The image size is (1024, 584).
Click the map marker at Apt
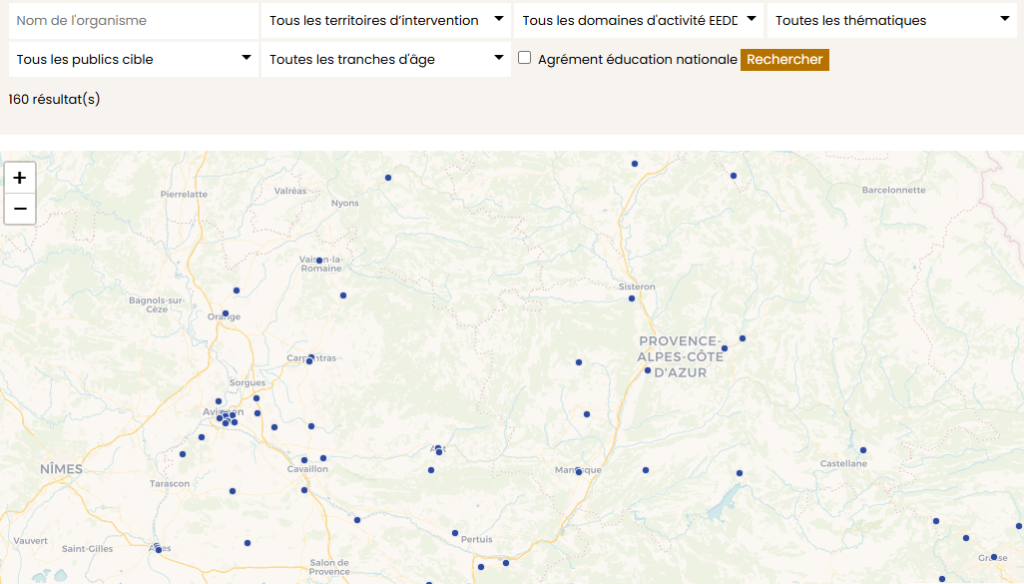pos(438,451)
